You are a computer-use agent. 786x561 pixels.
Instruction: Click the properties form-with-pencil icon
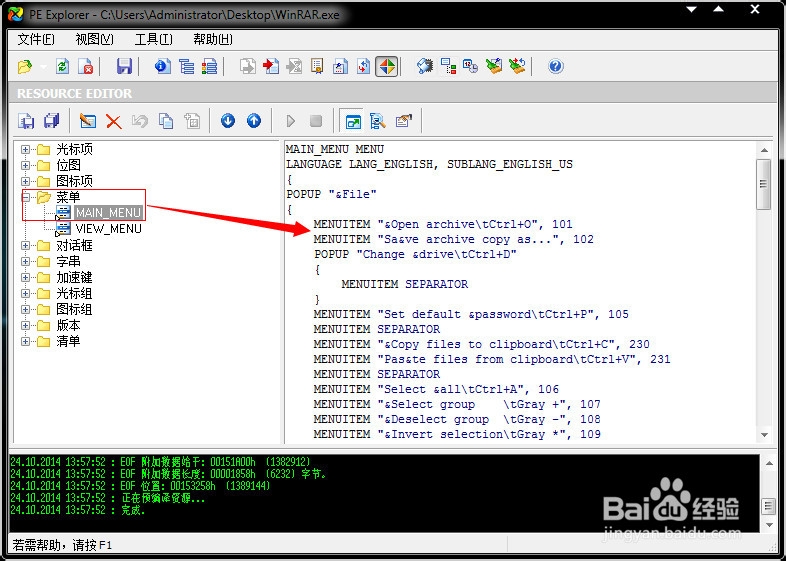pos(404,121)
